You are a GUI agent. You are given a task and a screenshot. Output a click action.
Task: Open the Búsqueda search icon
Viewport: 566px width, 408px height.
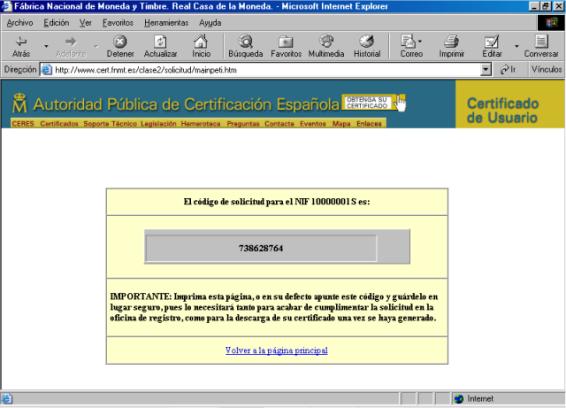point(246,42)
